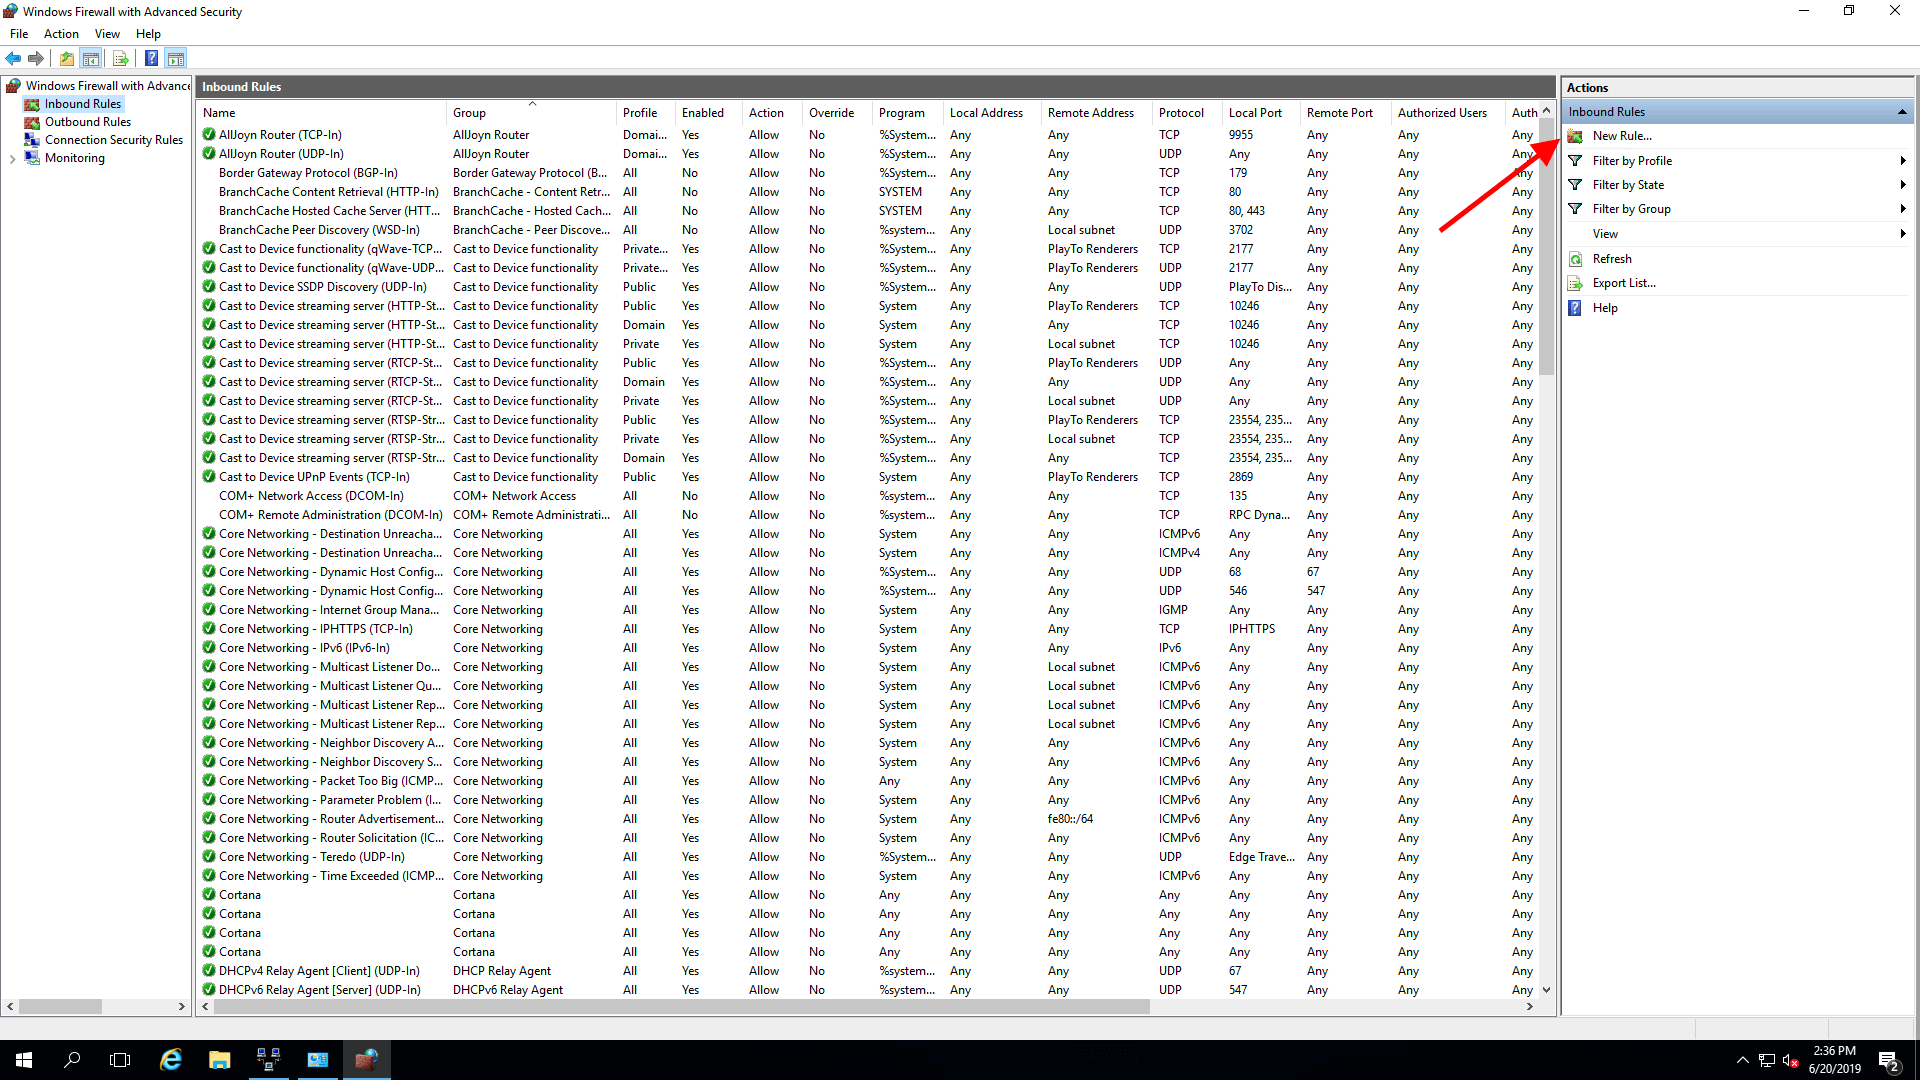Select BranchCache Peer Discovery (WSD-In) rule
The height and width of the screenshot is (1080, 1920).
tap(319, 230)
